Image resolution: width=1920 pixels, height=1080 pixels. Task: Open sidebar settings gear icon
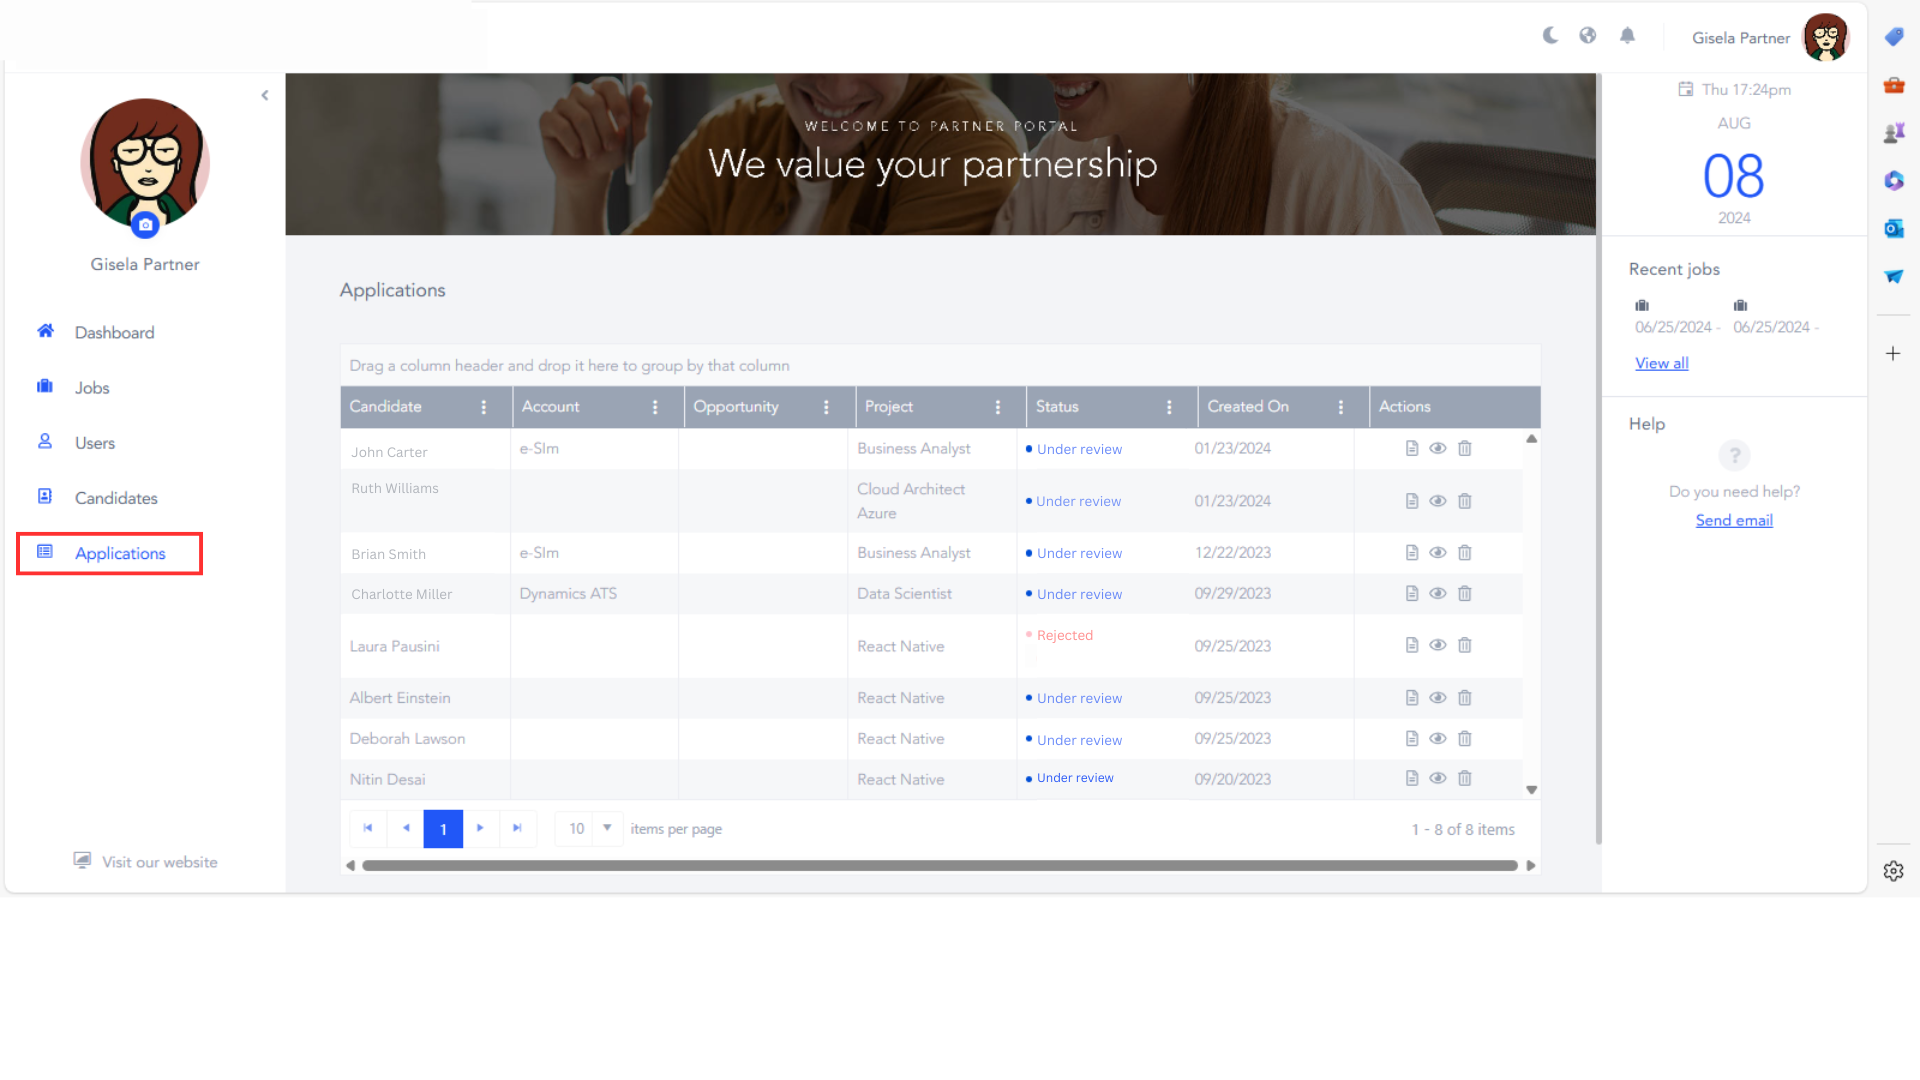(1893, 871)
